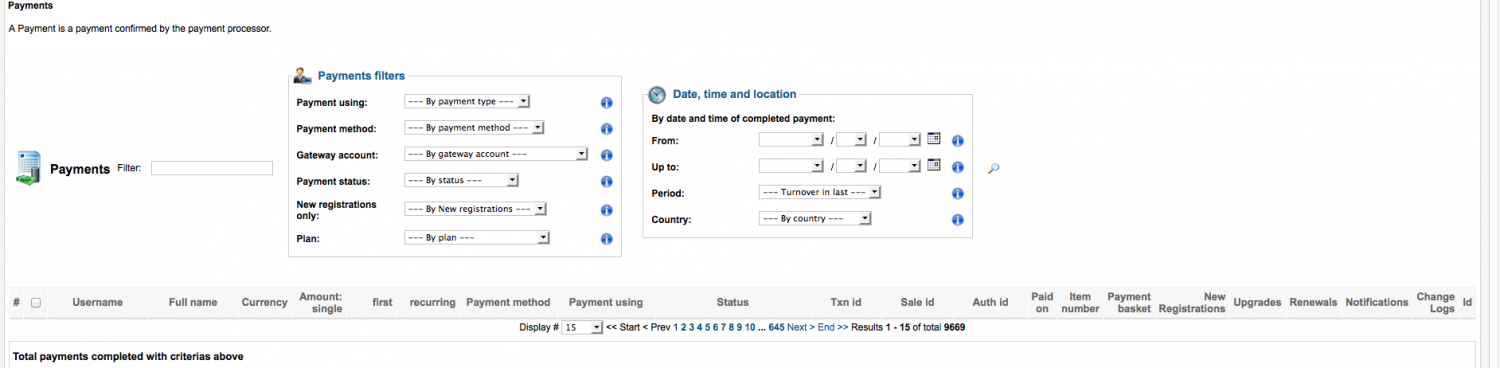Toggle the select-all checkbox in table header
The image size is (1500, 368).
(x=36, y=303)
